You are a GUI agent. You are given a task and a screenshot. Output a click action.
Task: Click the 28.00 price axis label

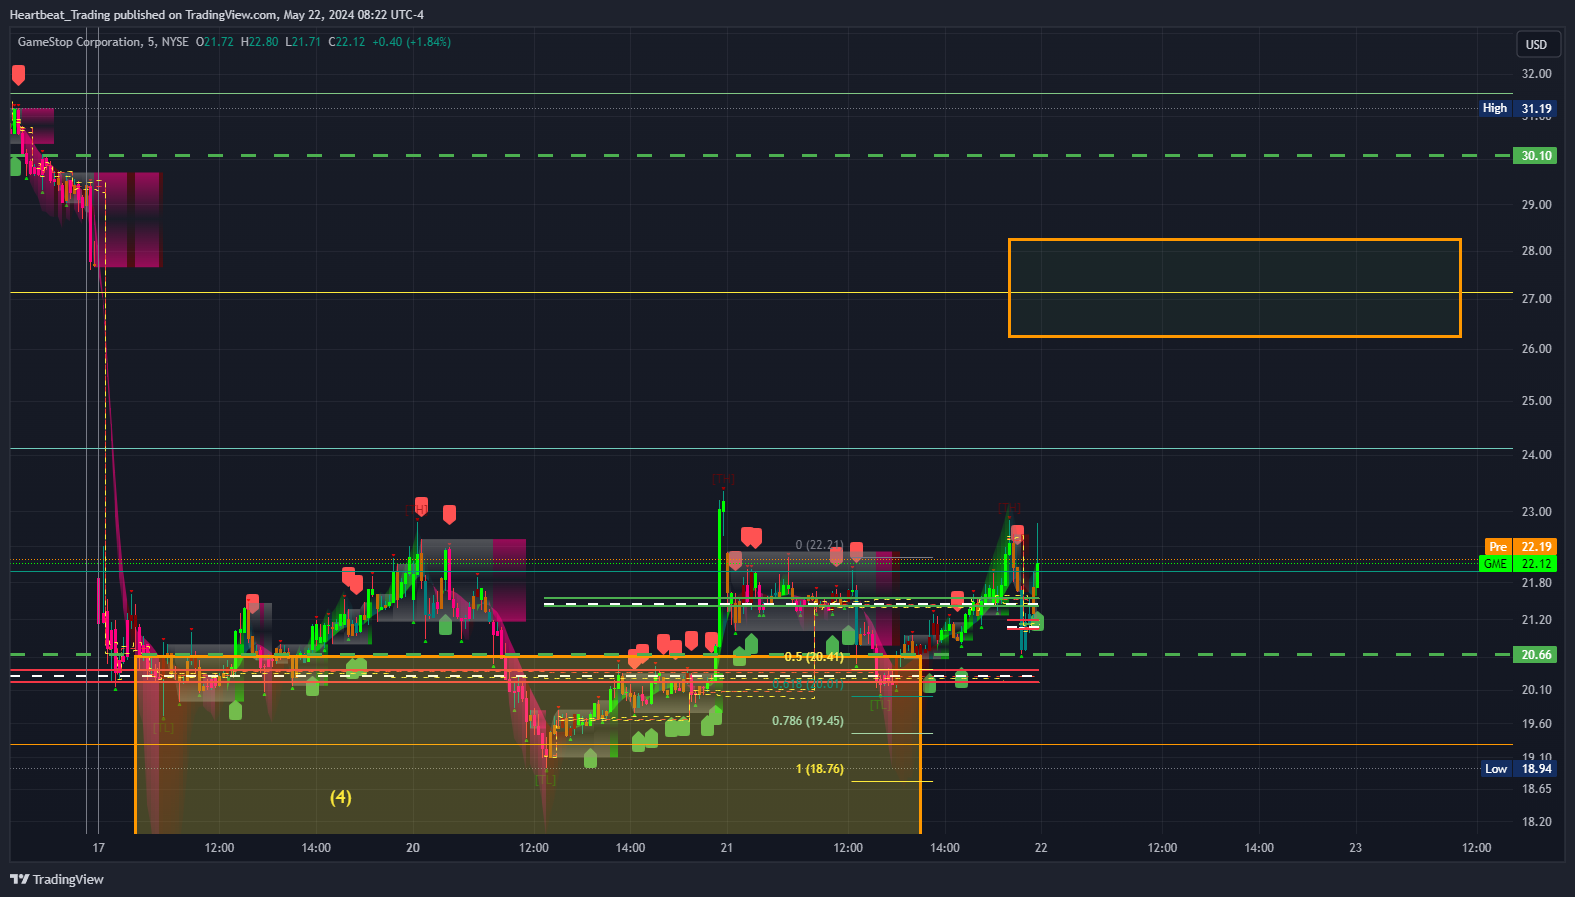tap(1536, 251)
